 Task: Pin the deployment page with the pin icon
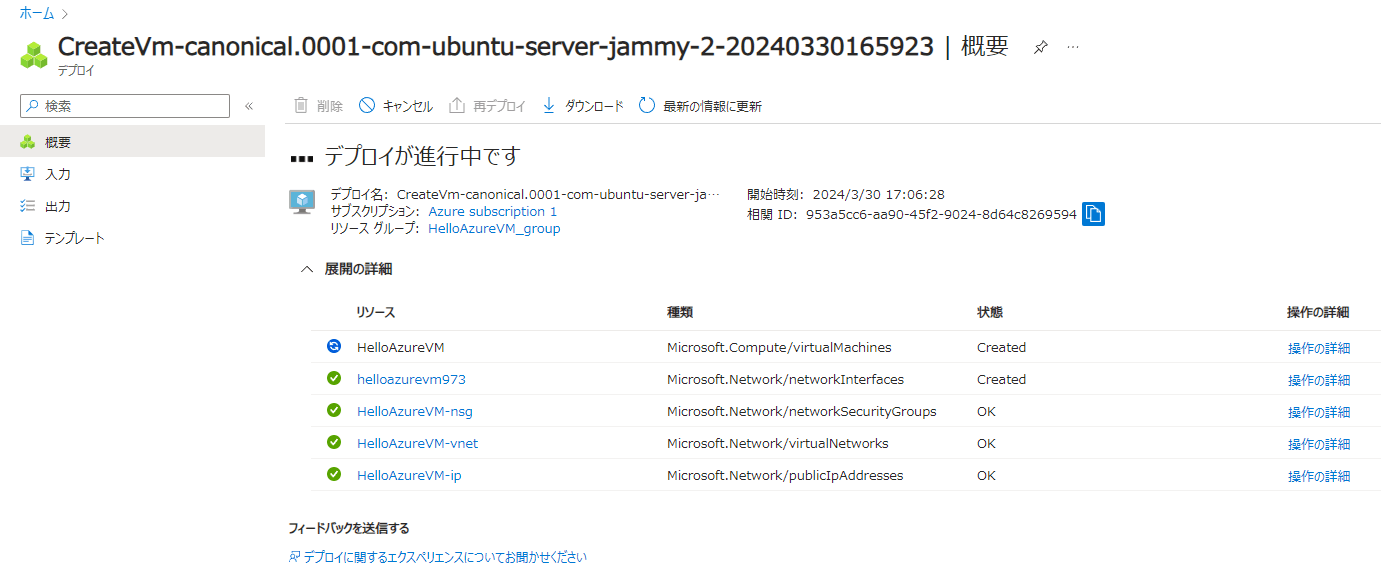[1040, 47]
